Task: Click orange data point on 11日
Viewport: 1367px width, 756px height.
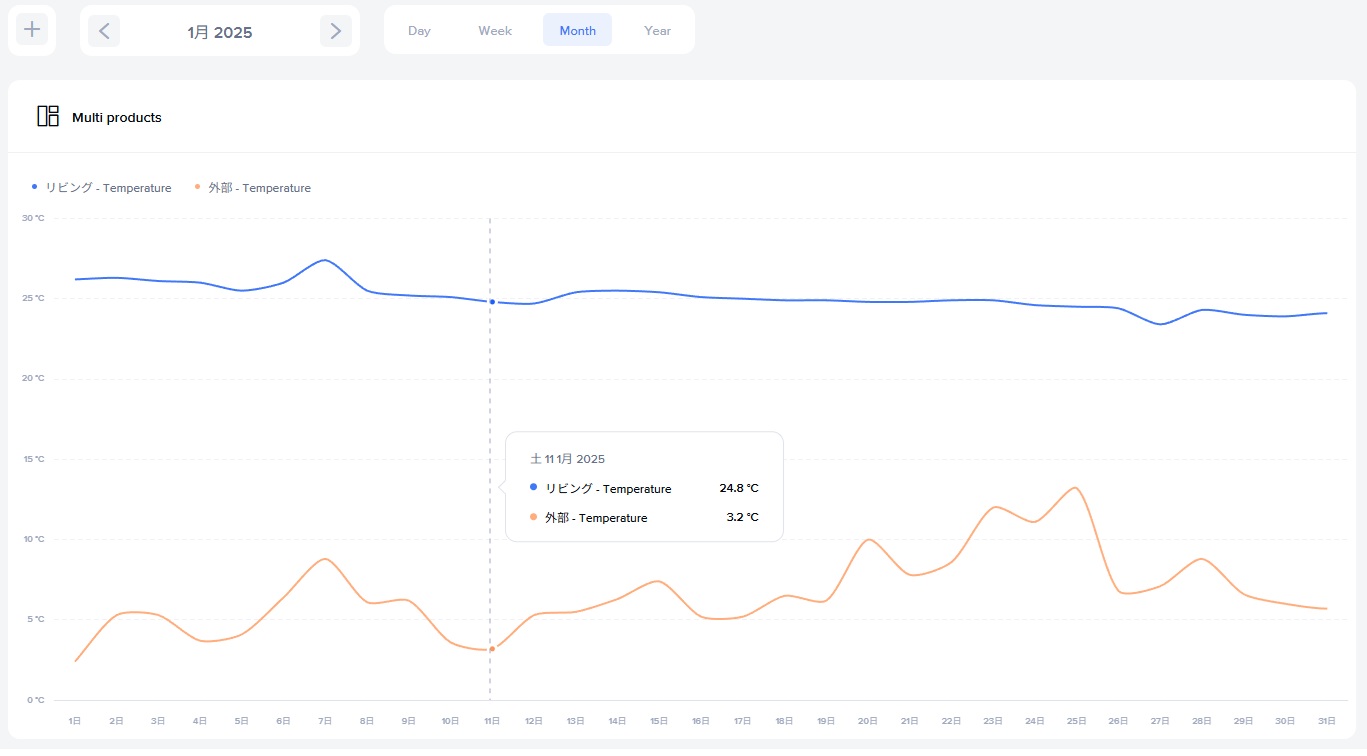Action: point(492,649)
